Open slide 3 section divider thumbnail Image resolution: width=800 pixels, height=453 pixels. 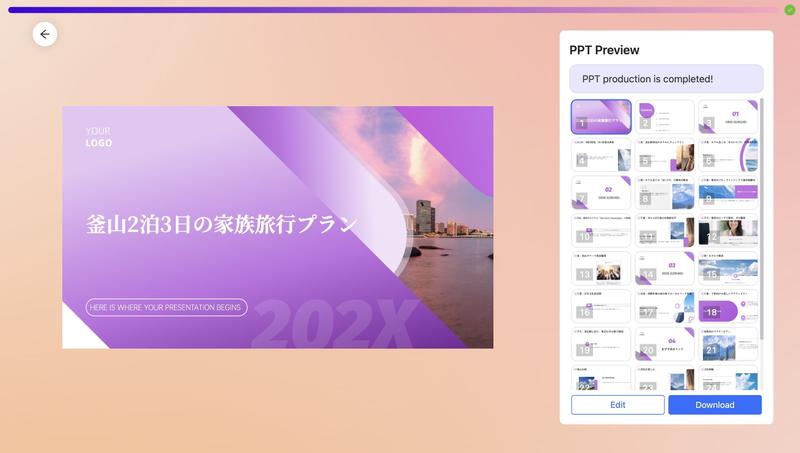coord(728,116)
